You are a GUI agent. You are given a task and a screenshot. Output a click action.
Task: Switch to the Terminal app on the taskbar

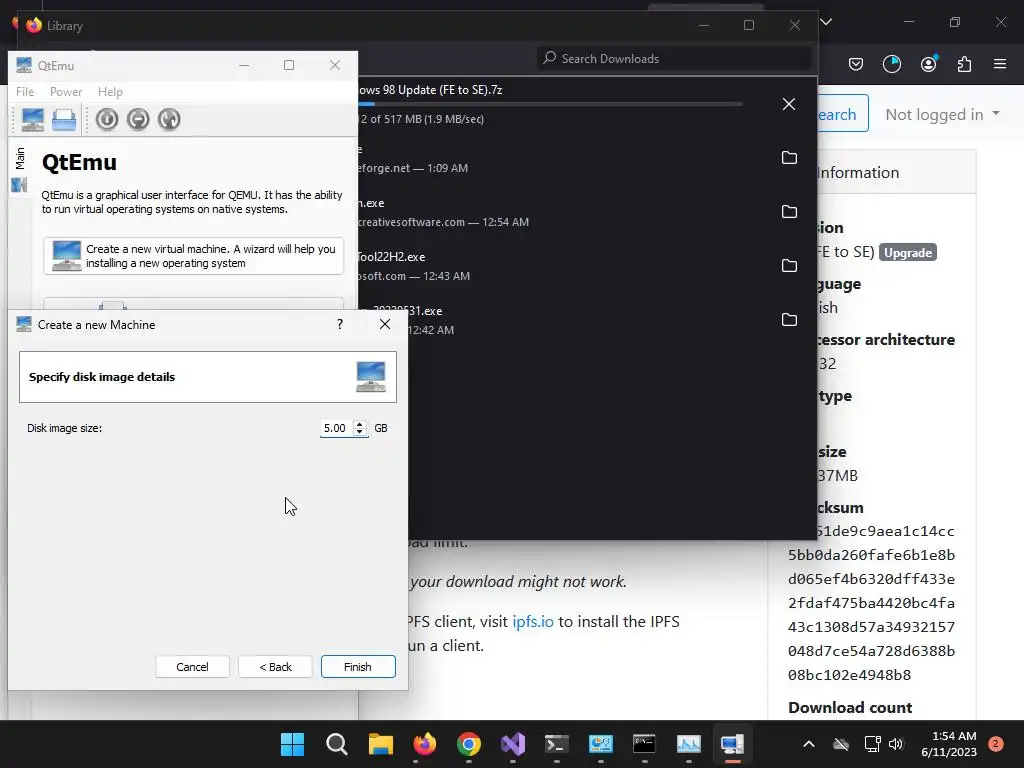[556, 744]
